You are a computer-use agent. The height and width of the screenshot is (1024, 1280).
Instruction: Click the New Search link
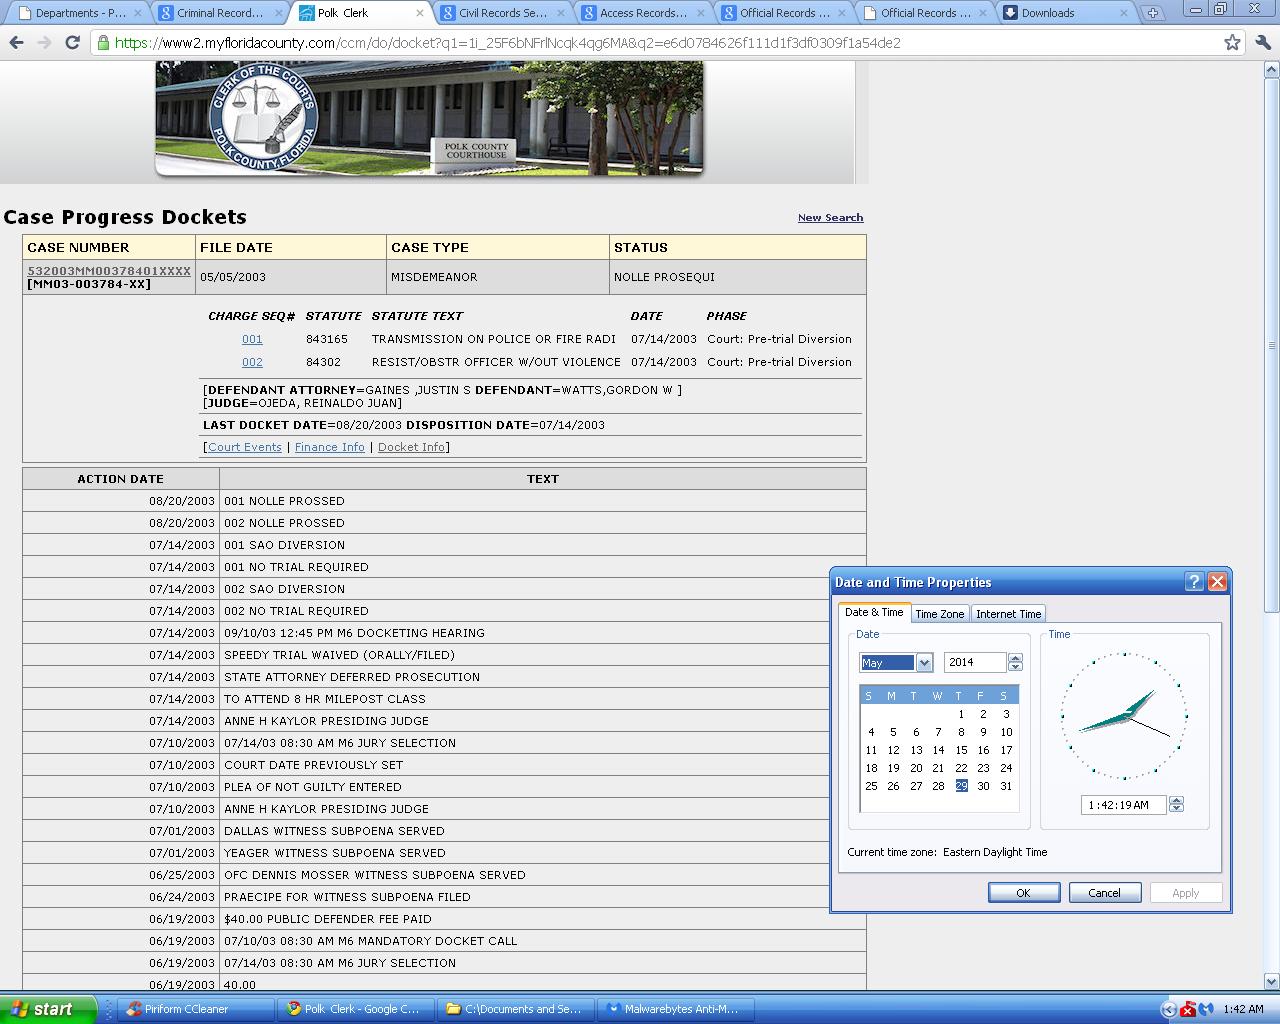click(830, 217)
